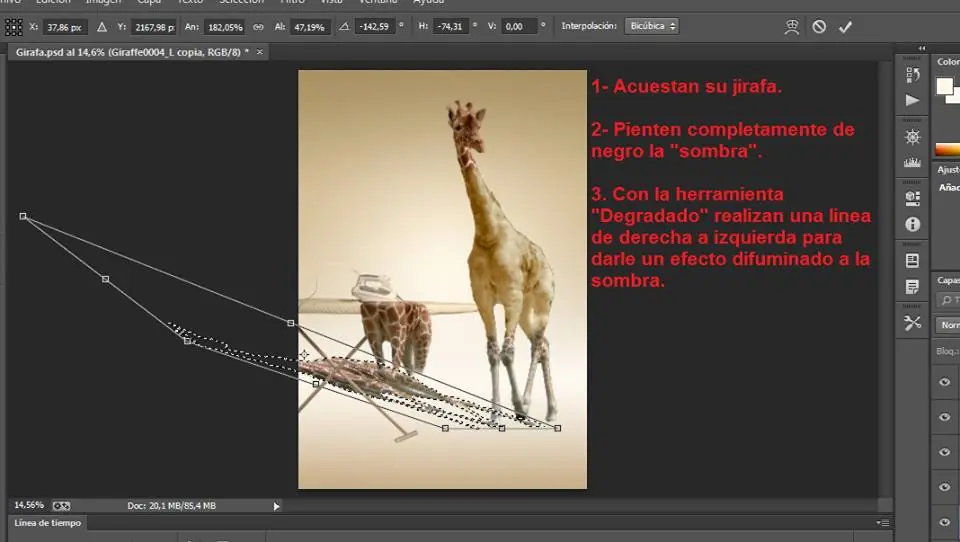
Task: Click the An width field showing 182,05%
Action: click(x=225, y=27)
